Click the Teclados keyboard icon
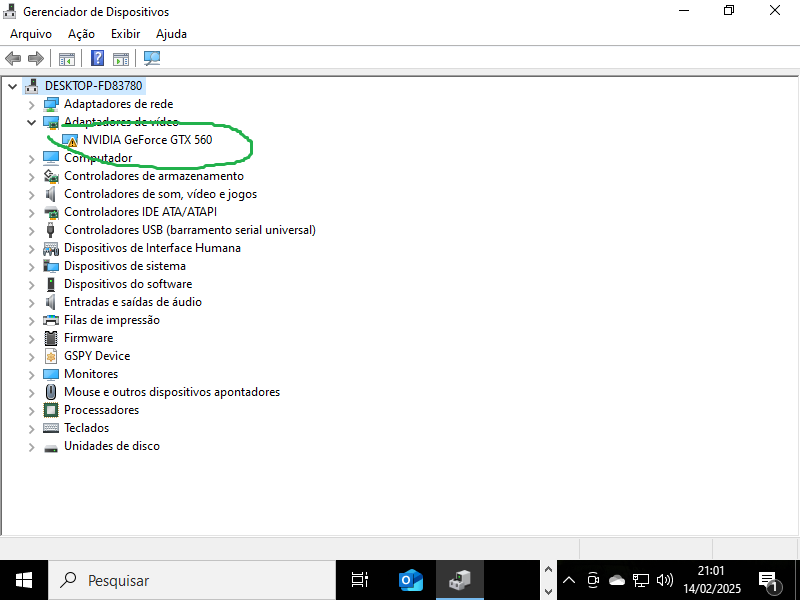 (x=51, y=428)
